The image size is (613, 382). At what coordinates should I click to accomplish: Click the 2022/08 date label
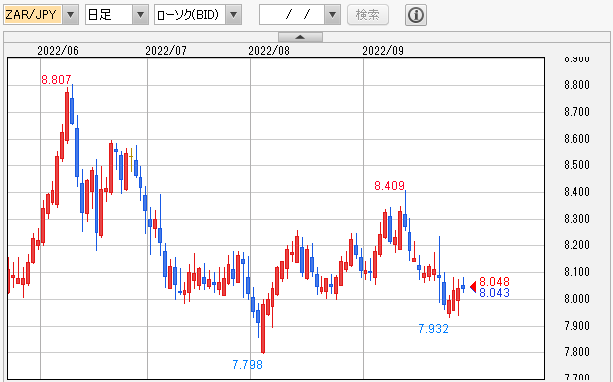[269, 51]
